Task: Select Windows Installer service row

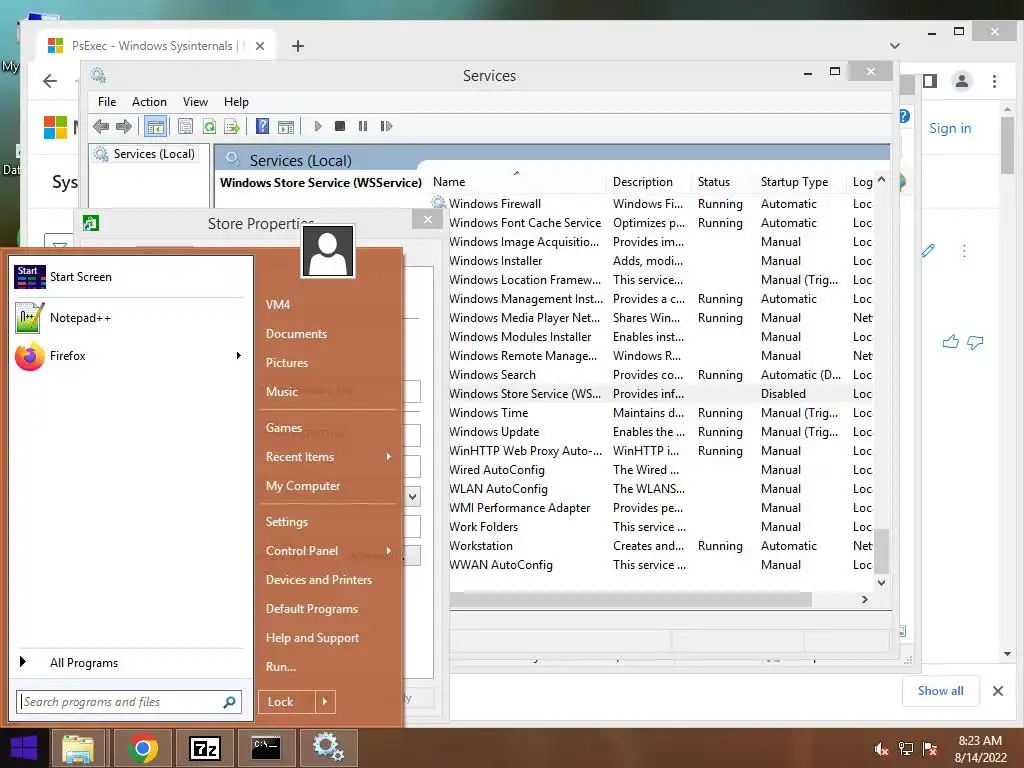Action: (x=652, y=261)
